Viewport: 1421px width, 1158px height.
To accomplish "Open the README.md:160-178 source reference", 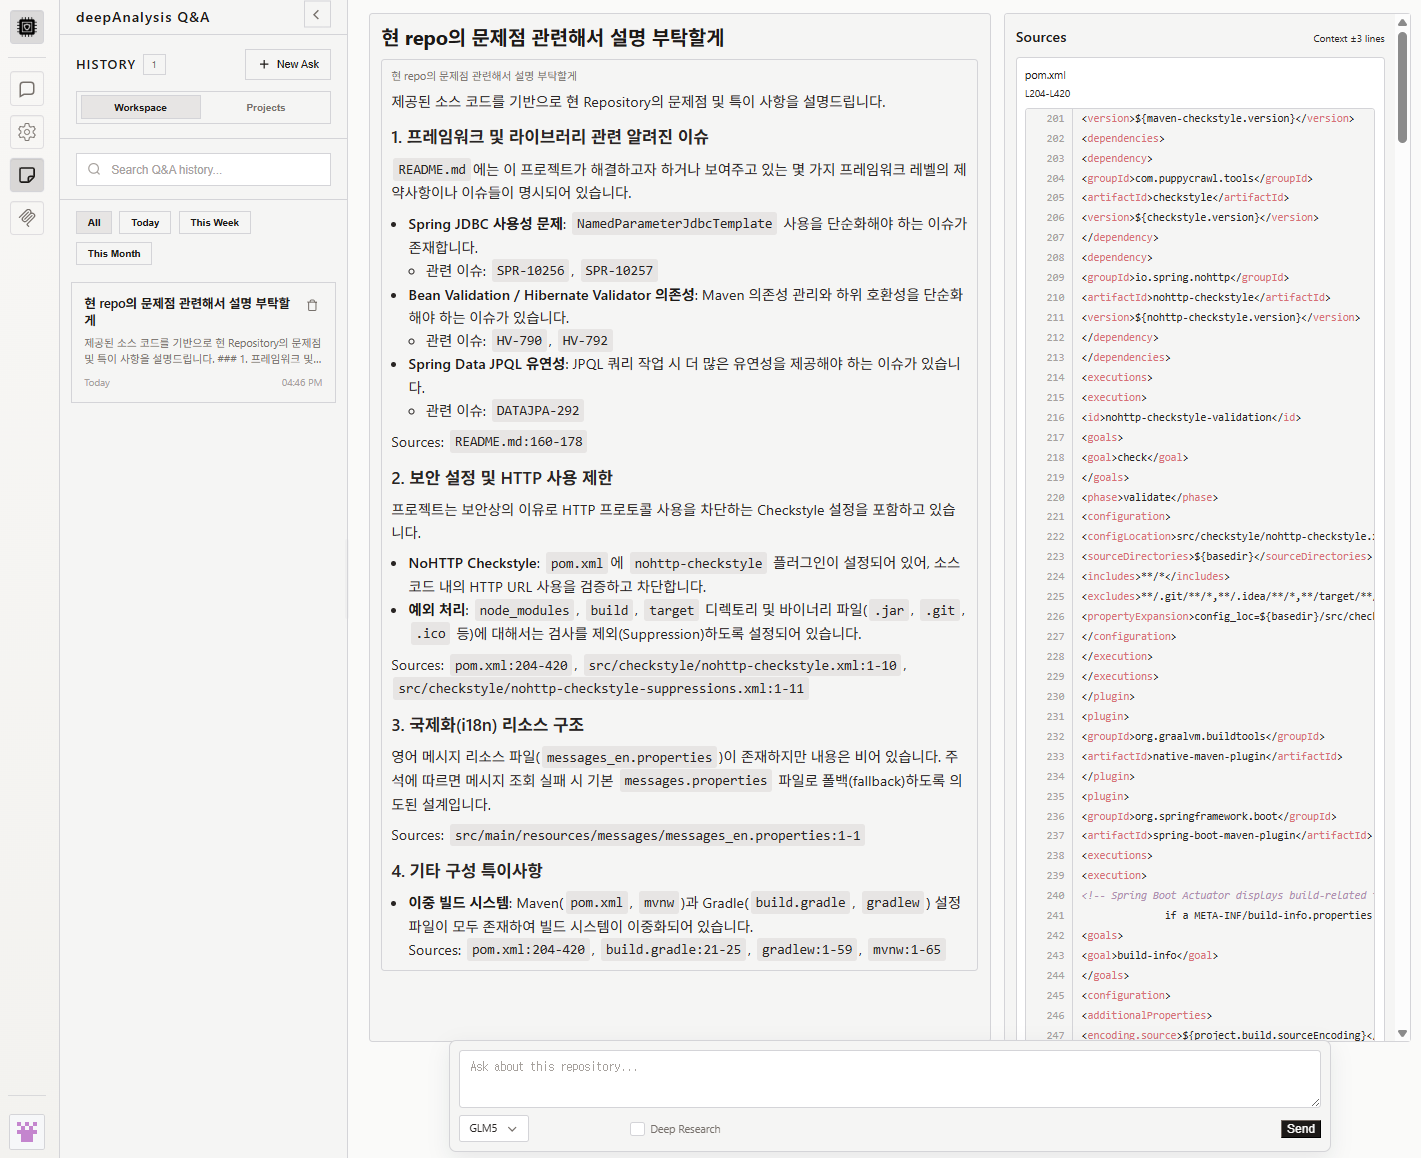I will tap(518, 441).
